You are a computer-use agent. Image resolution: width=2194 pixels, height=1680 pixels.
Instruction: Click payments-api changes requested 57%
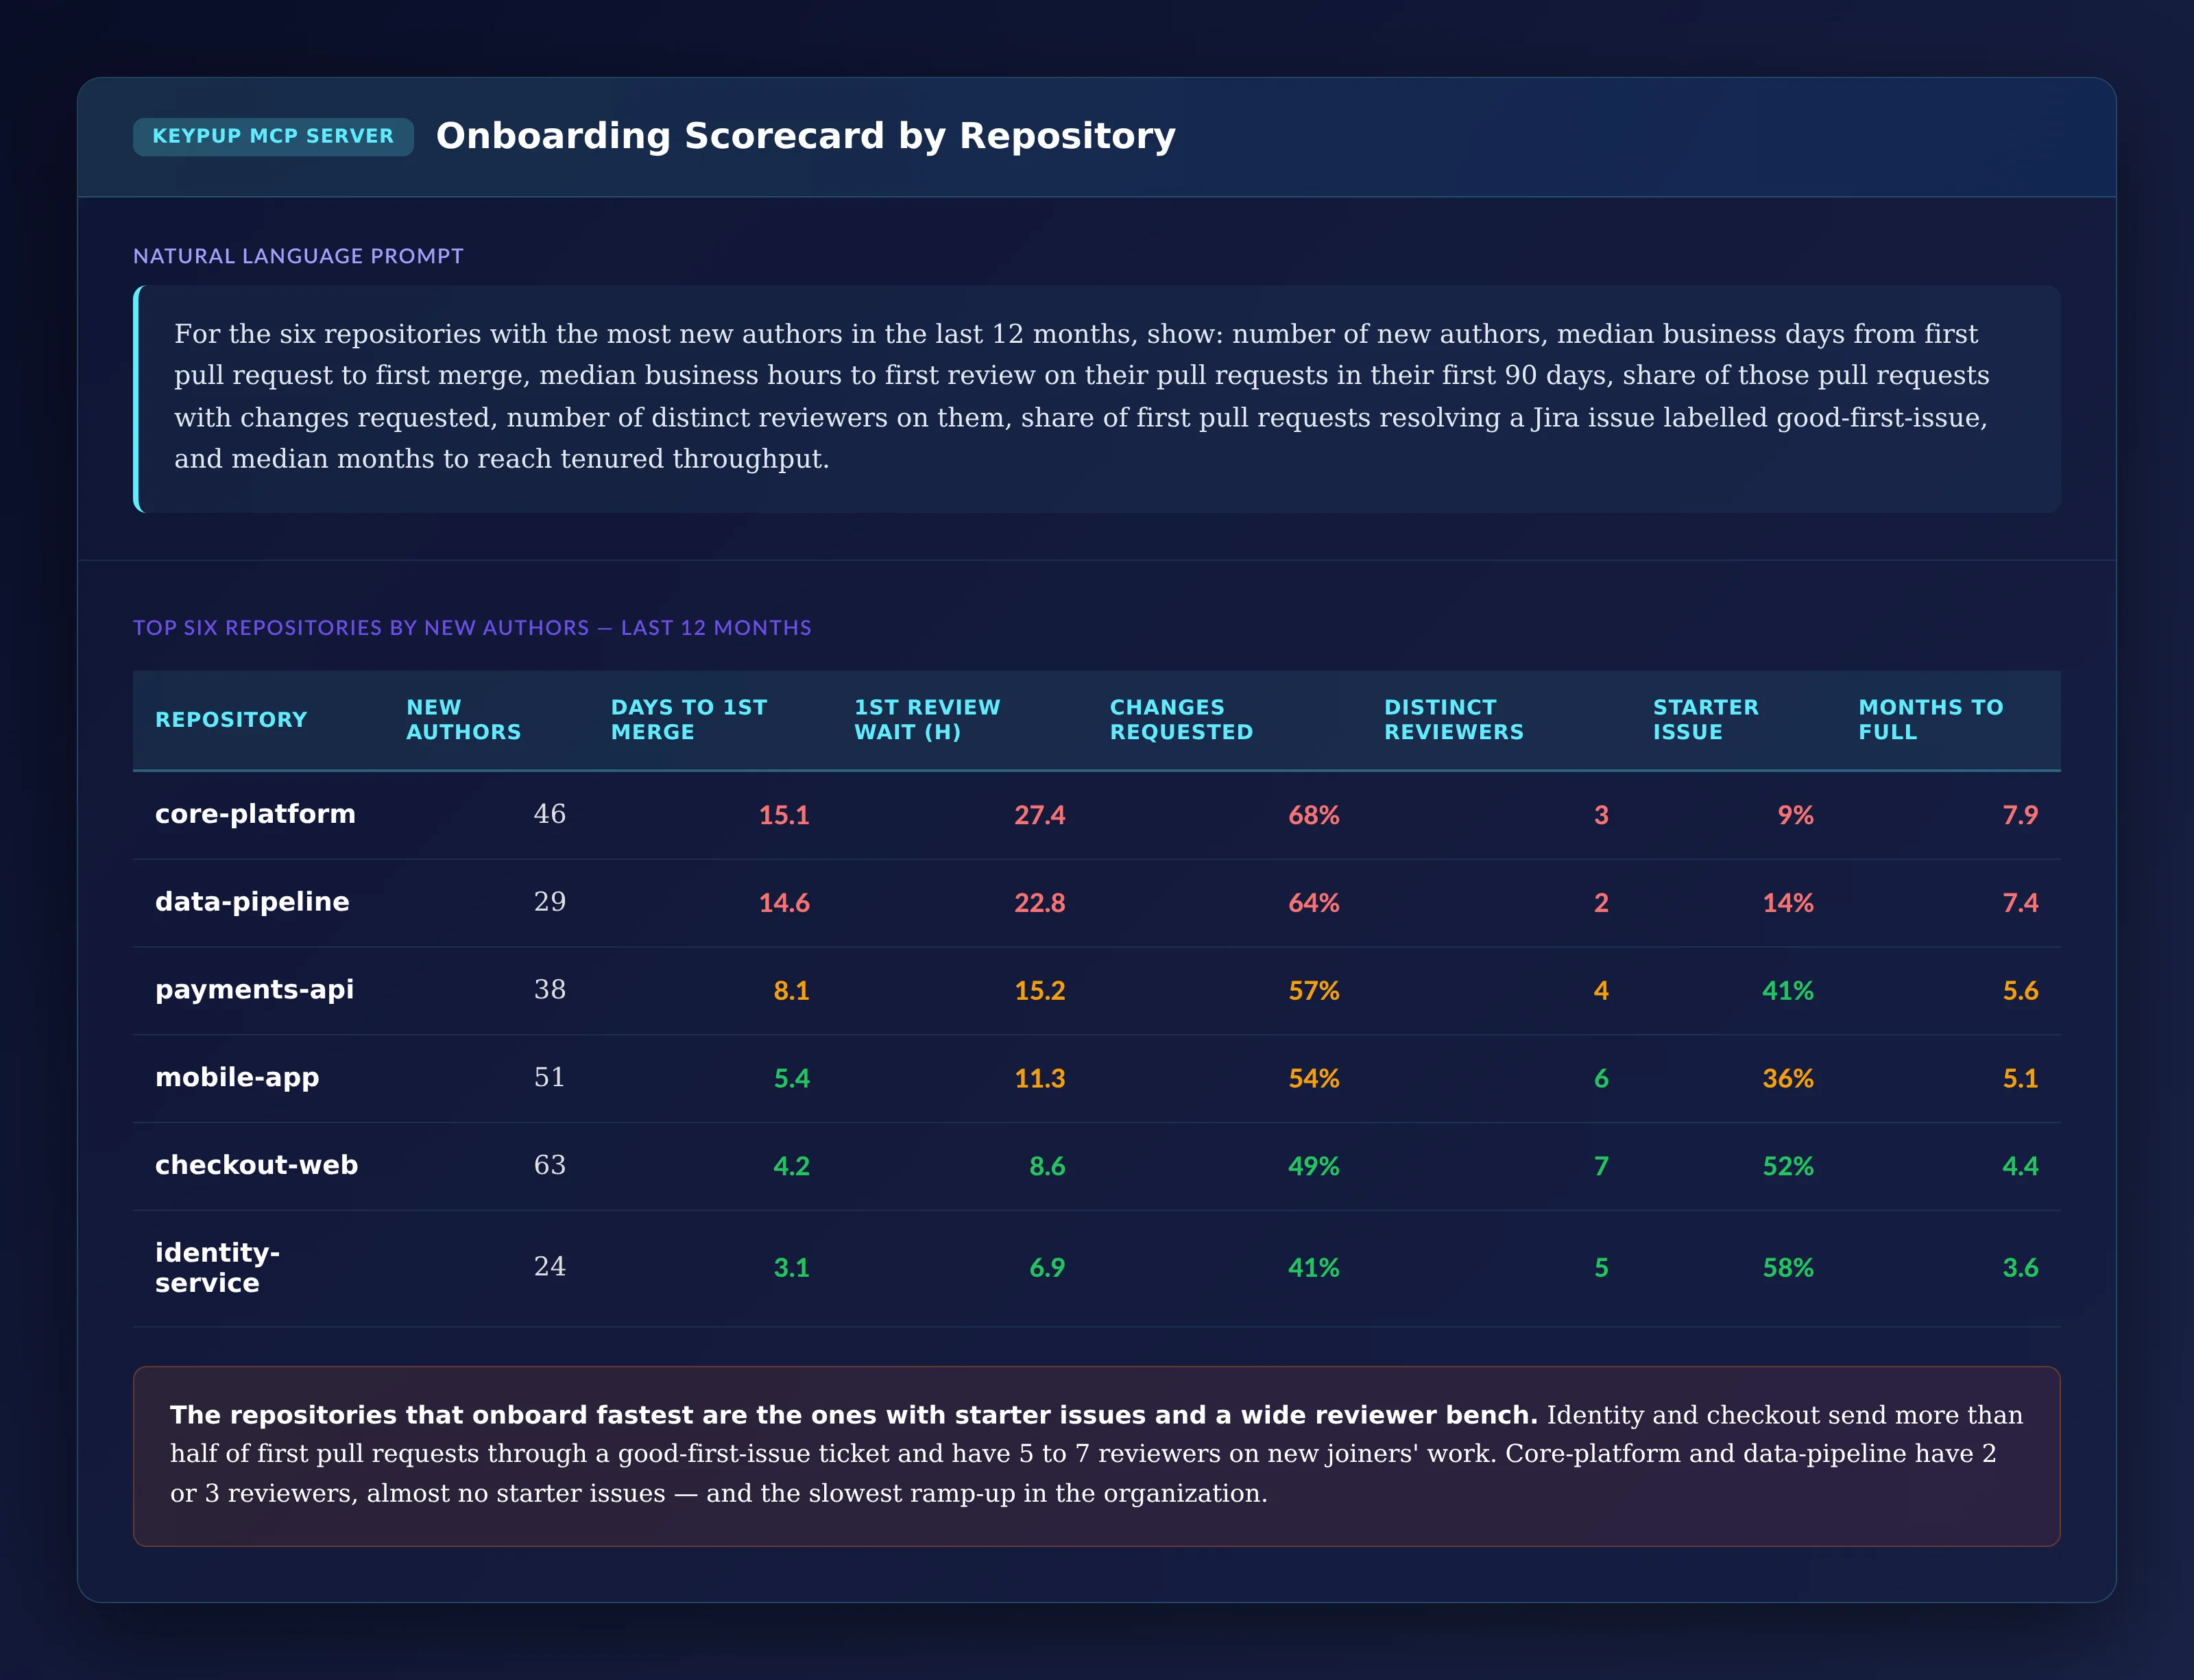pyautogui.click(x=1314, y=991)
